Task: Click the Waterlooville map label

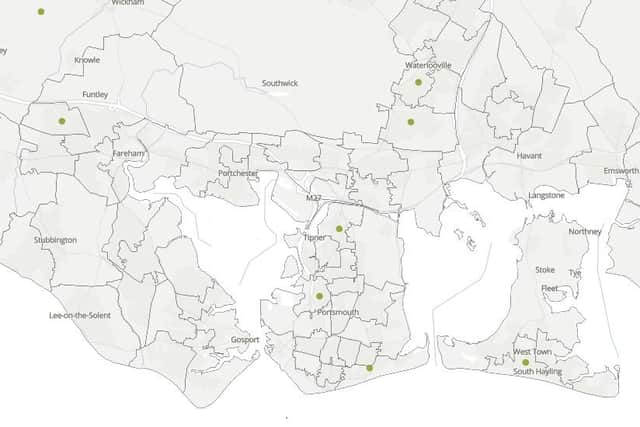Action: click(x=428, y=65)
